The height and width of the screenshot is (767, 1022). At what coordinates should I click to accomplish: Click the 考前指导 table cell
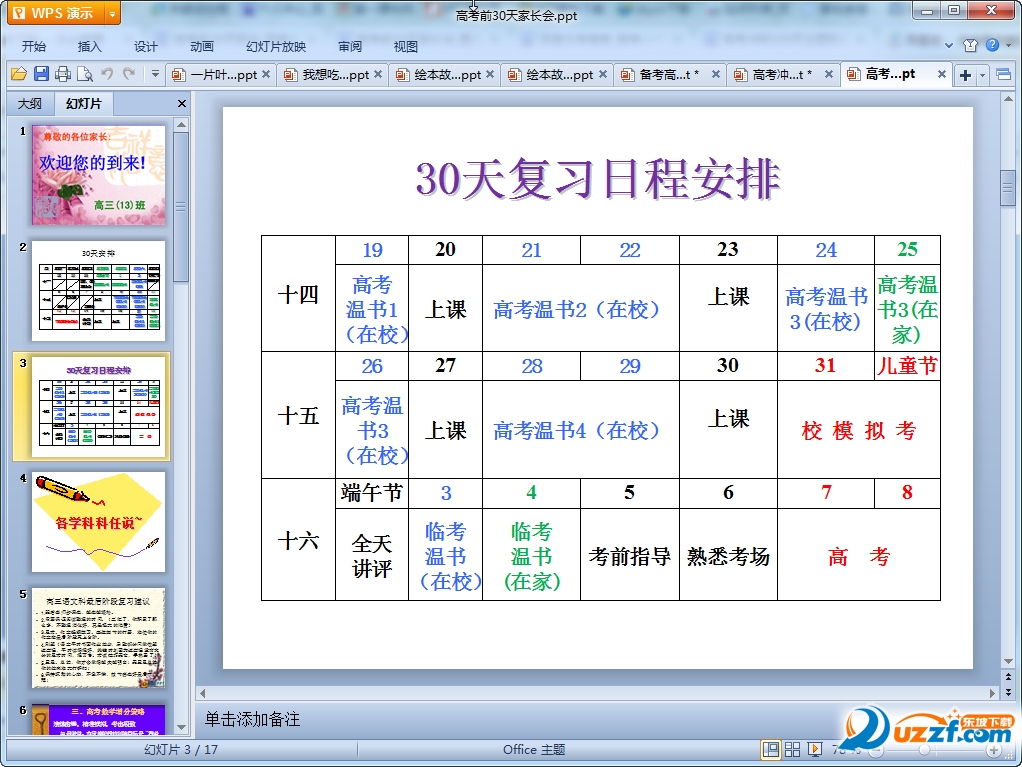[x=630, y=556]
